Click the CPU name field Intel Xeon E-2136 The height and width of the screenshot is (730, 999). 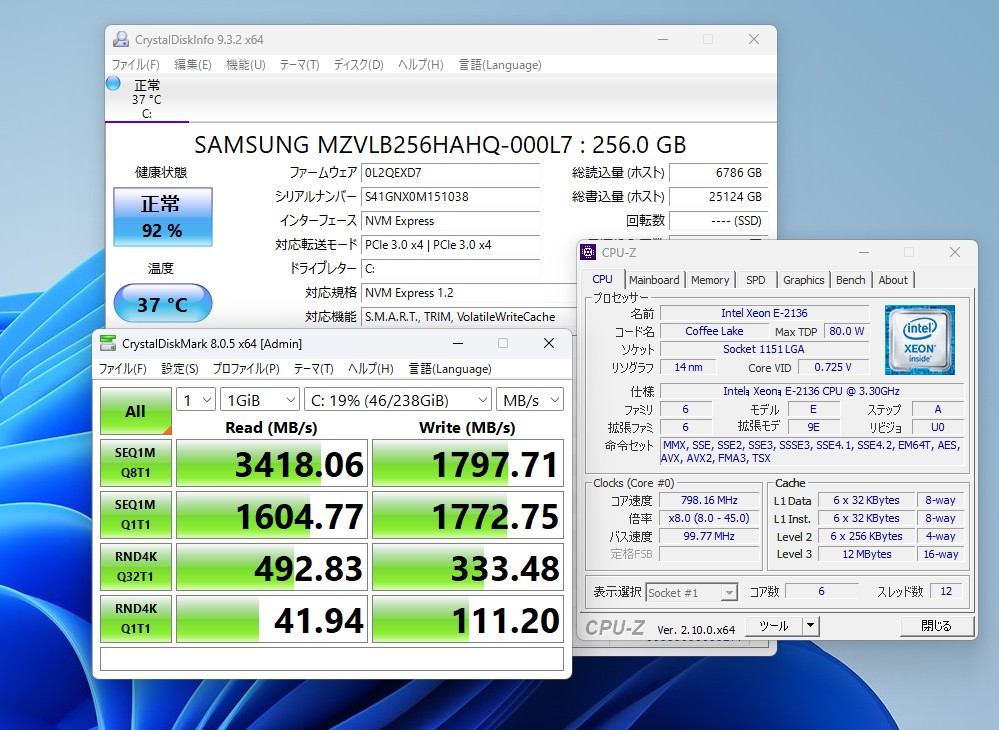click(x=764, y=313)
